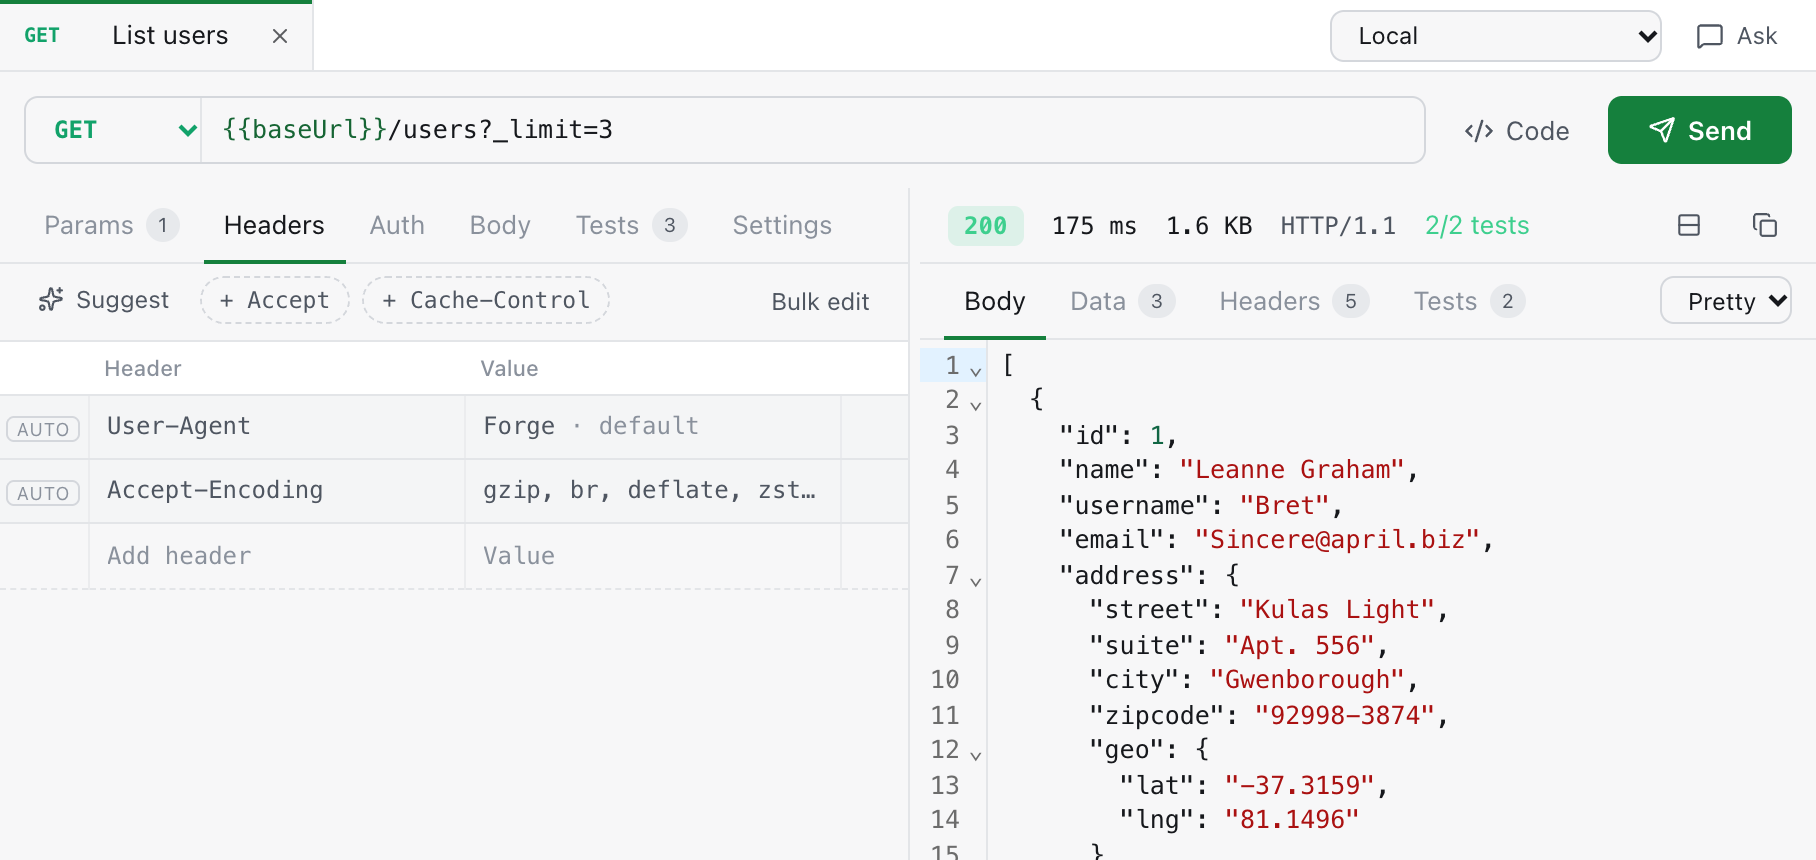This screenshot has width=1816, height=860.
Task: Close the List users request tab
Action: pos(280,36)
